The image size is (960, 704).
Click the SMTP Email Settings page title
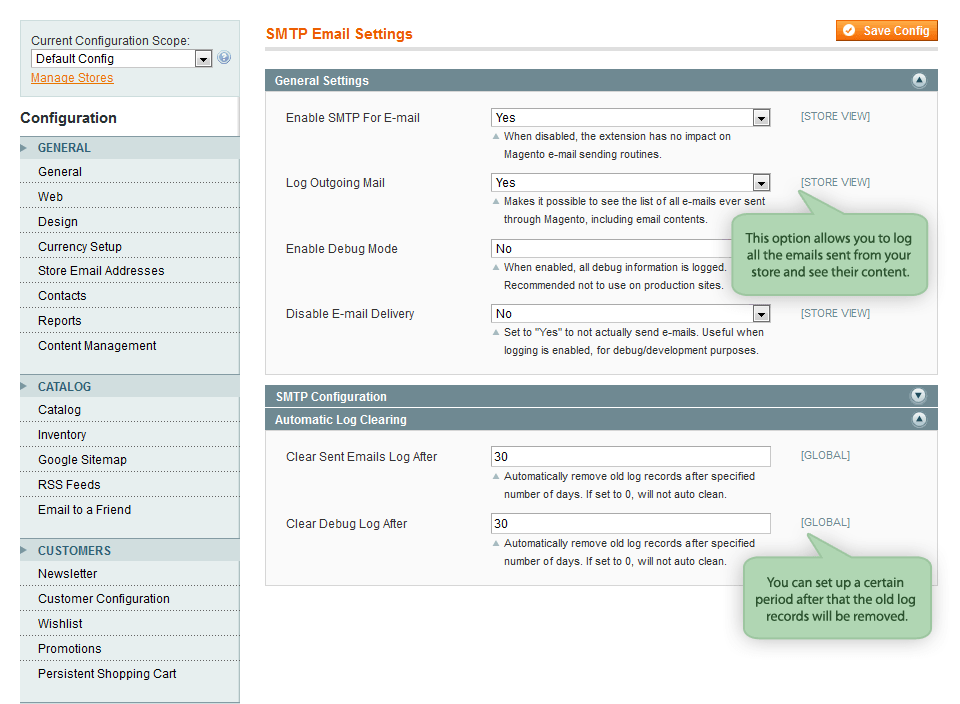click(339, 34)
